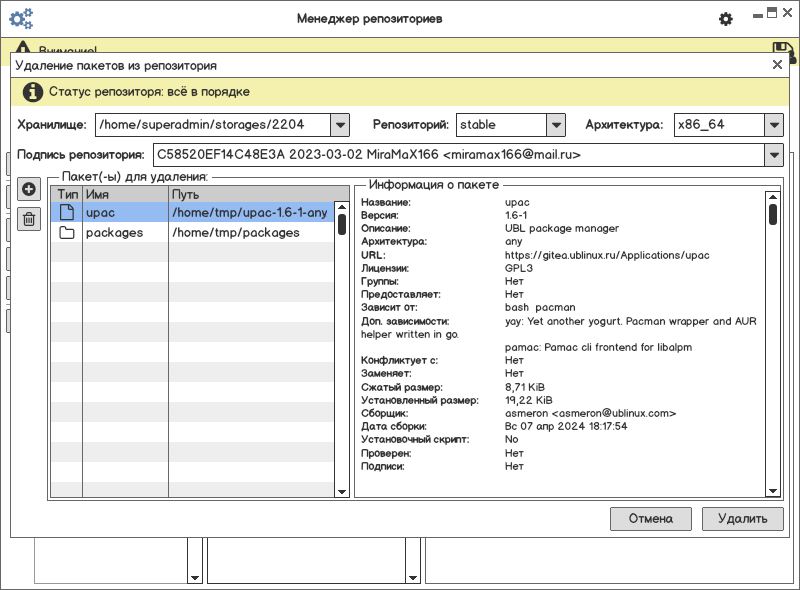Click the package info panel scrollbar
The height and width of the screenshot is (590, 800).
(x=773, y=215)
